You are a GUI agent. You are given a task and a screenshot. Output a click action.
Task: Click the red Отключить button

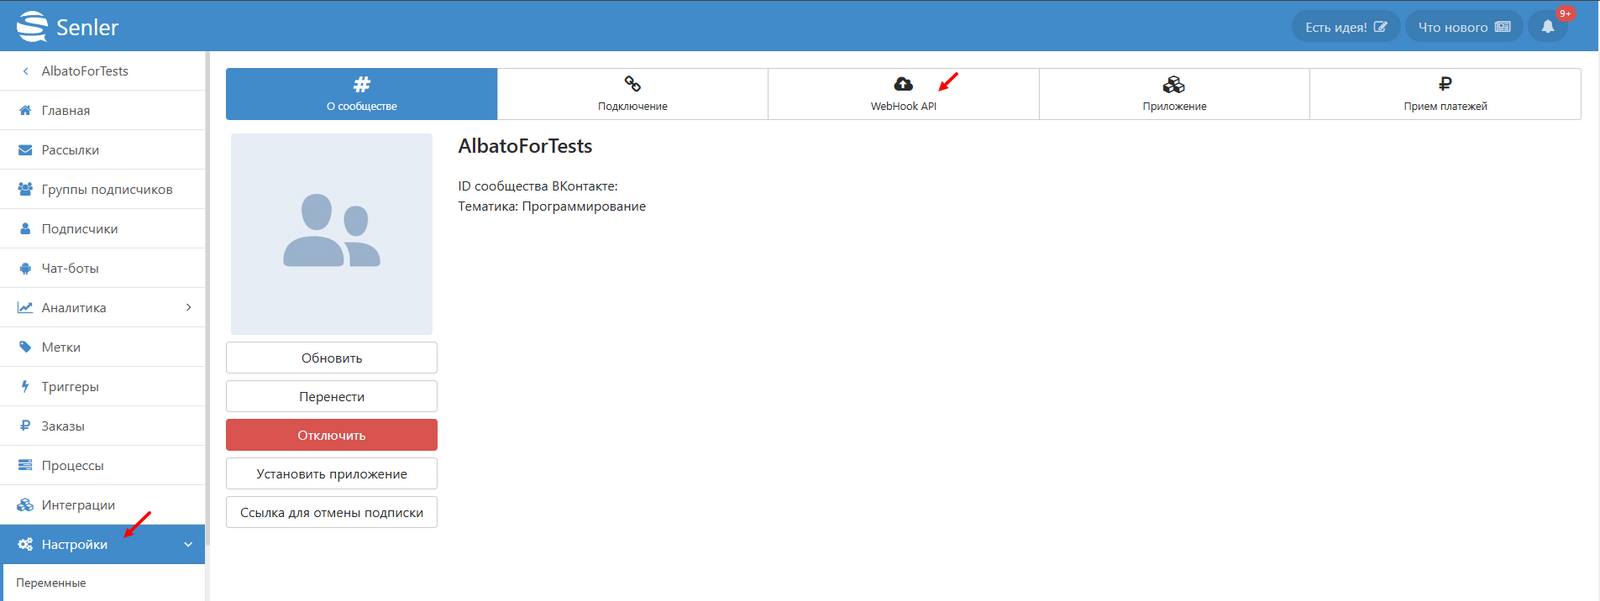332,435
